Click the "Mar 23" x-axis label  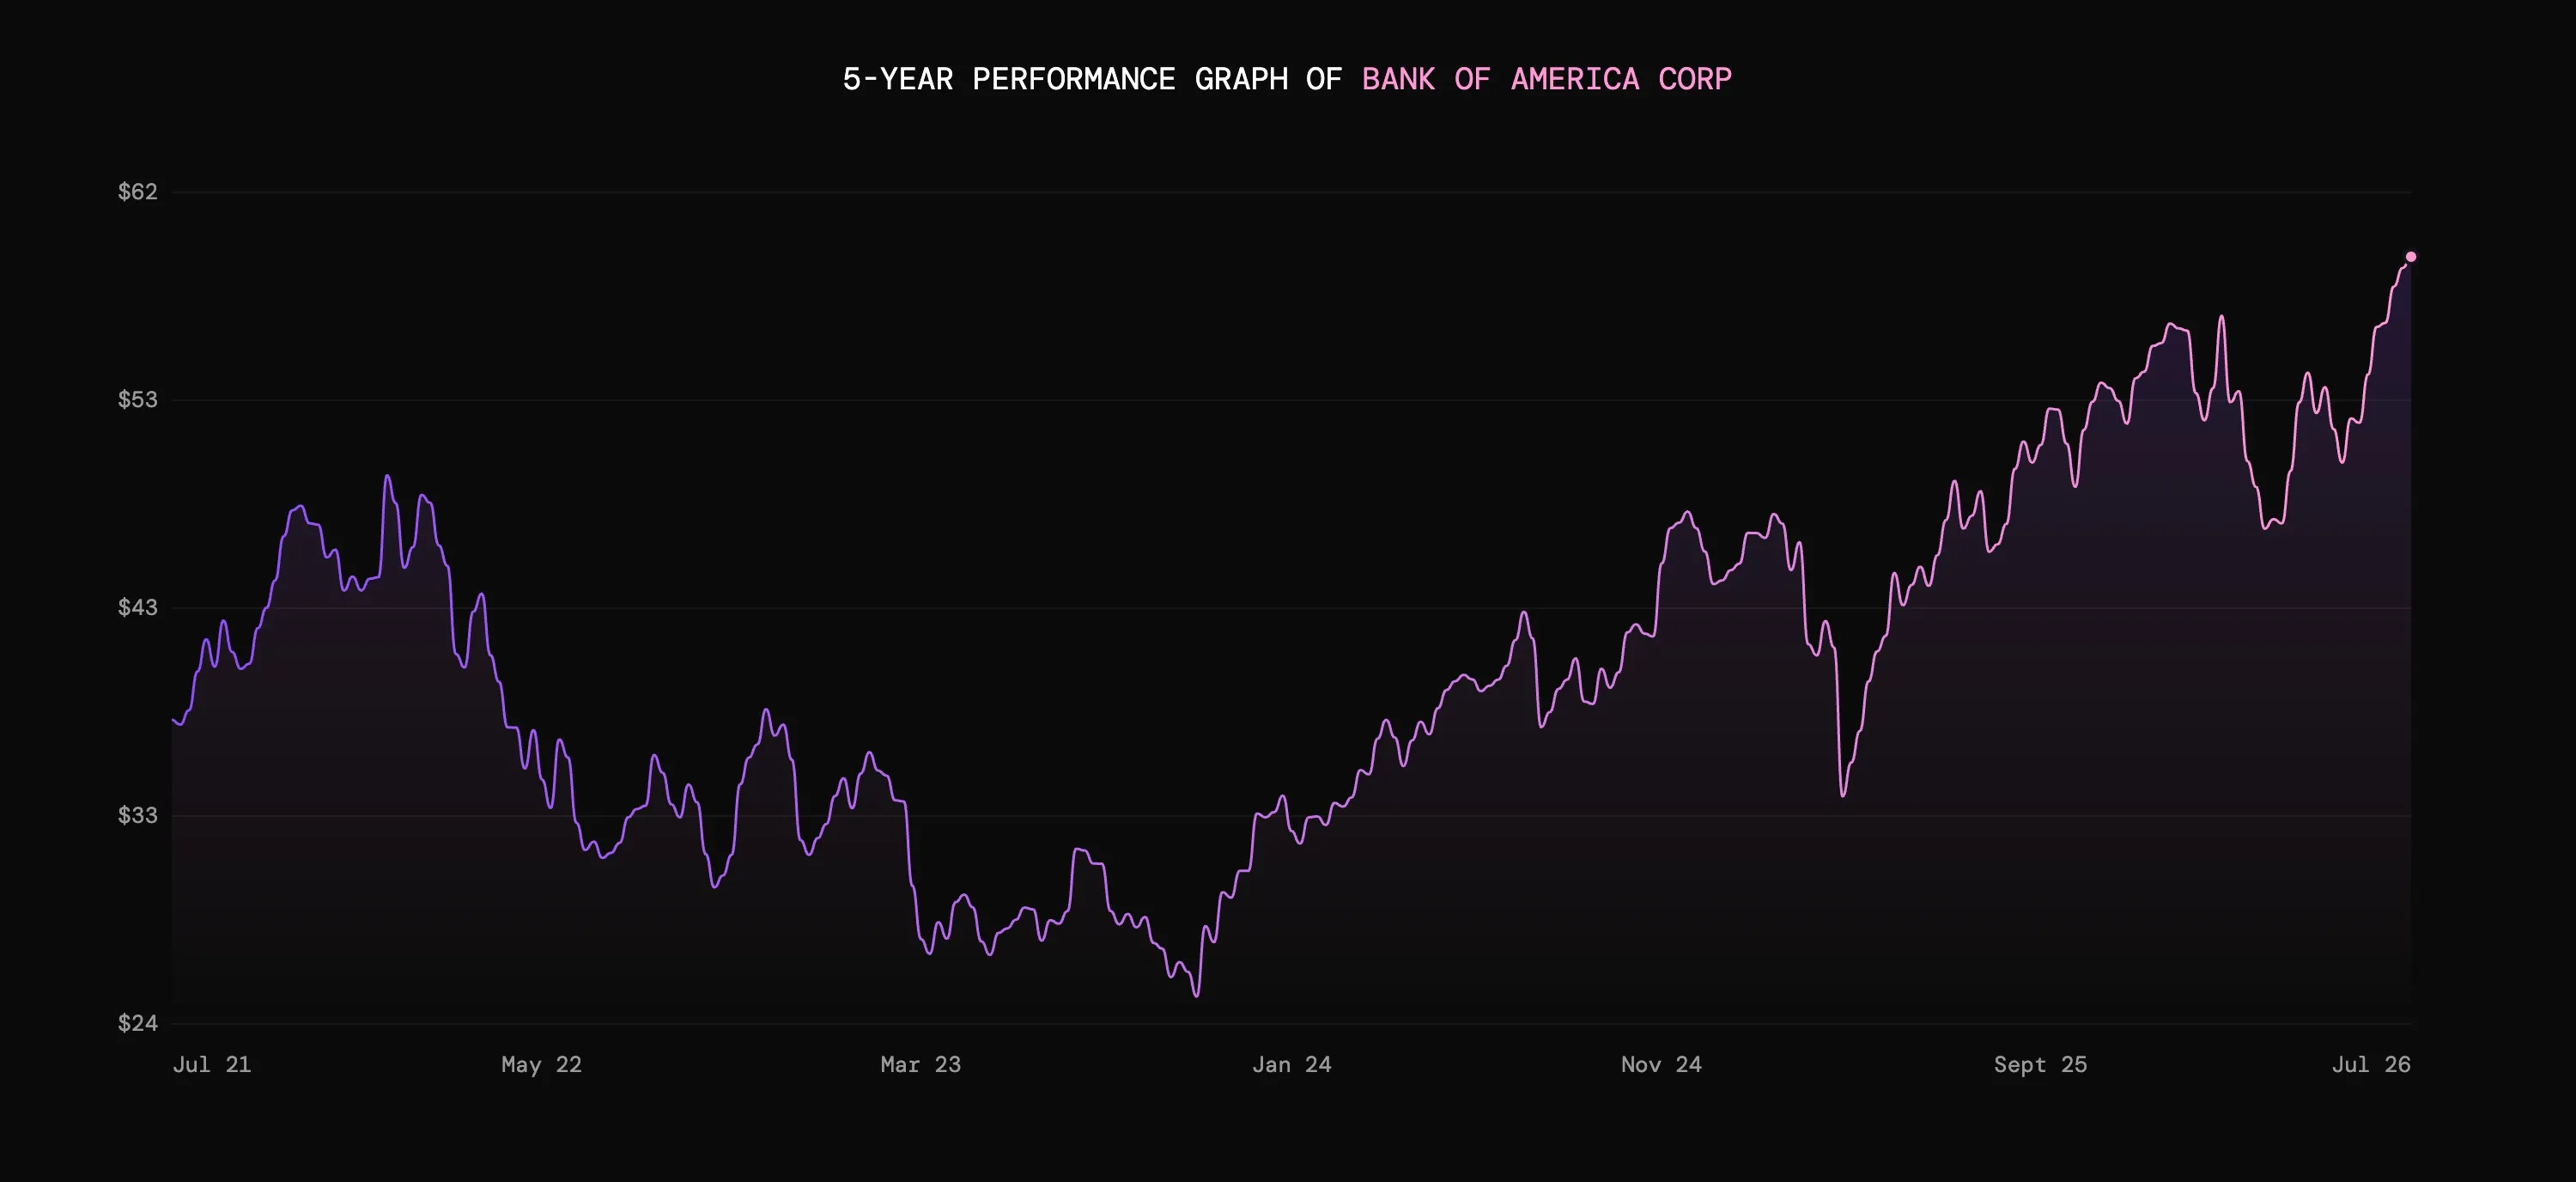(x=920, y=1065)
